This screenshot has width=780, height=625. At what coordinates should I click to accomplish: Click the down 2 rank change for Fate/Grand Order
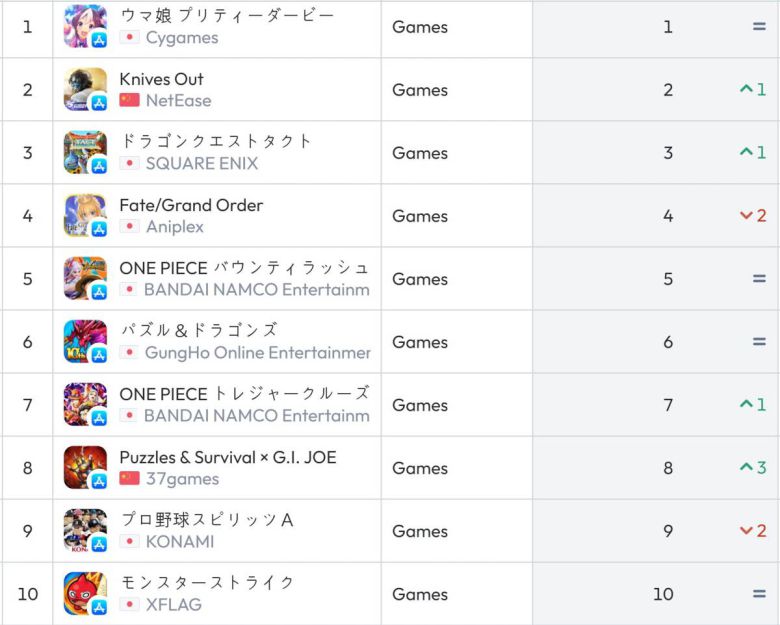(753, 216)
